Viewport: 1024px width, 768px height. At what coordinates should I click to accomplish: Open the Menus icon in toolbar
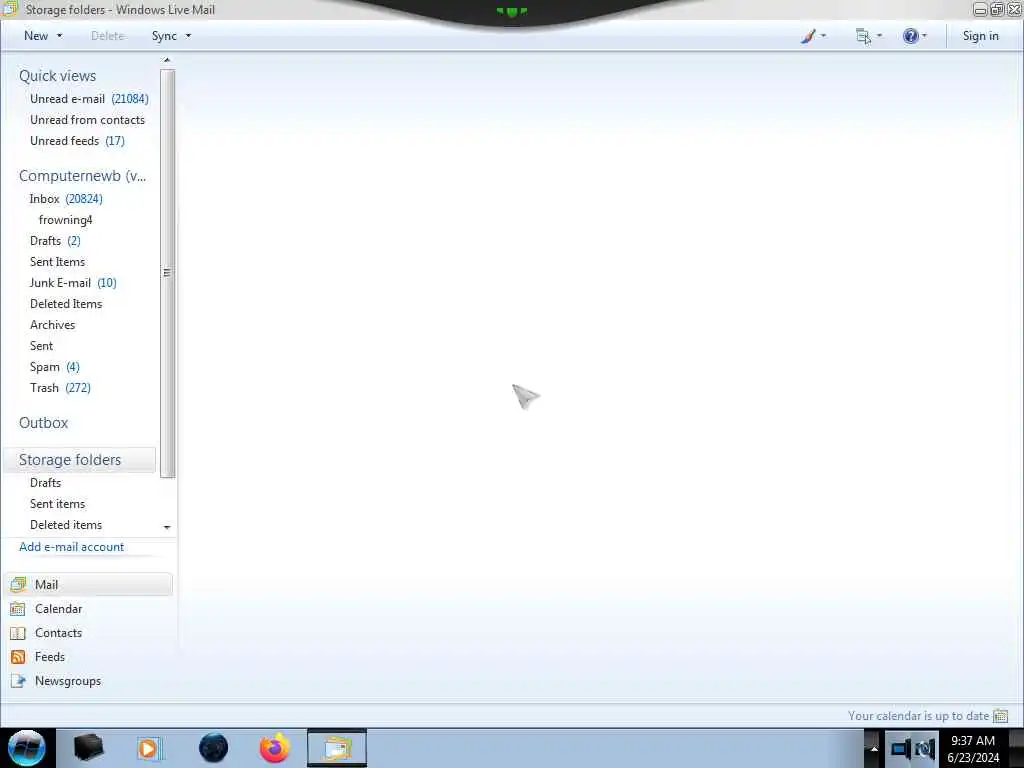click(x=863, y=36)
